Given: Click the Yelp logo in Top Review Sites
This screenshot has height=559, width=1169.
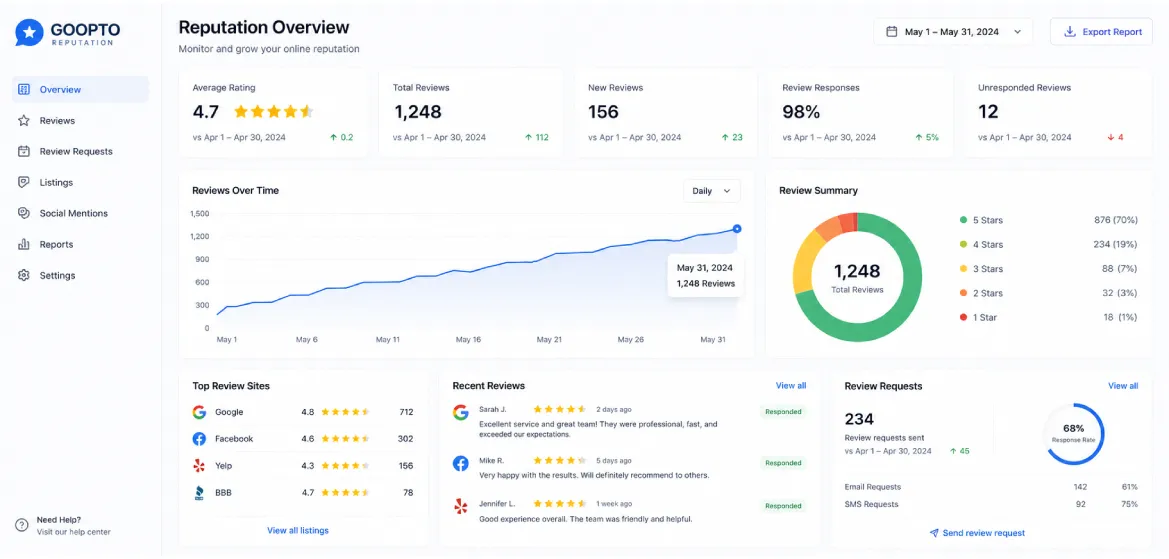Looking at the screenshot, I should [199, 466].
